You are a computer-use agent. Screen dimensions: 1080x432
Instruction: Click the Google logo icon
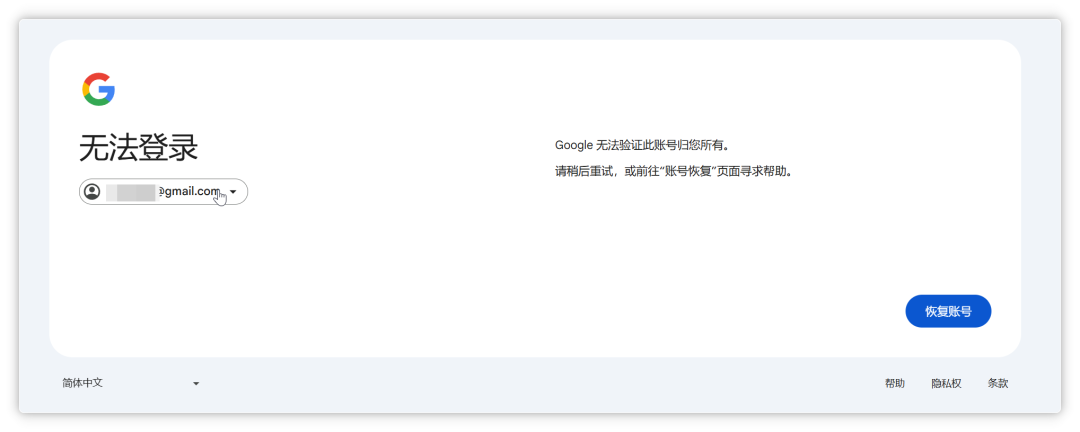(98, 90)
